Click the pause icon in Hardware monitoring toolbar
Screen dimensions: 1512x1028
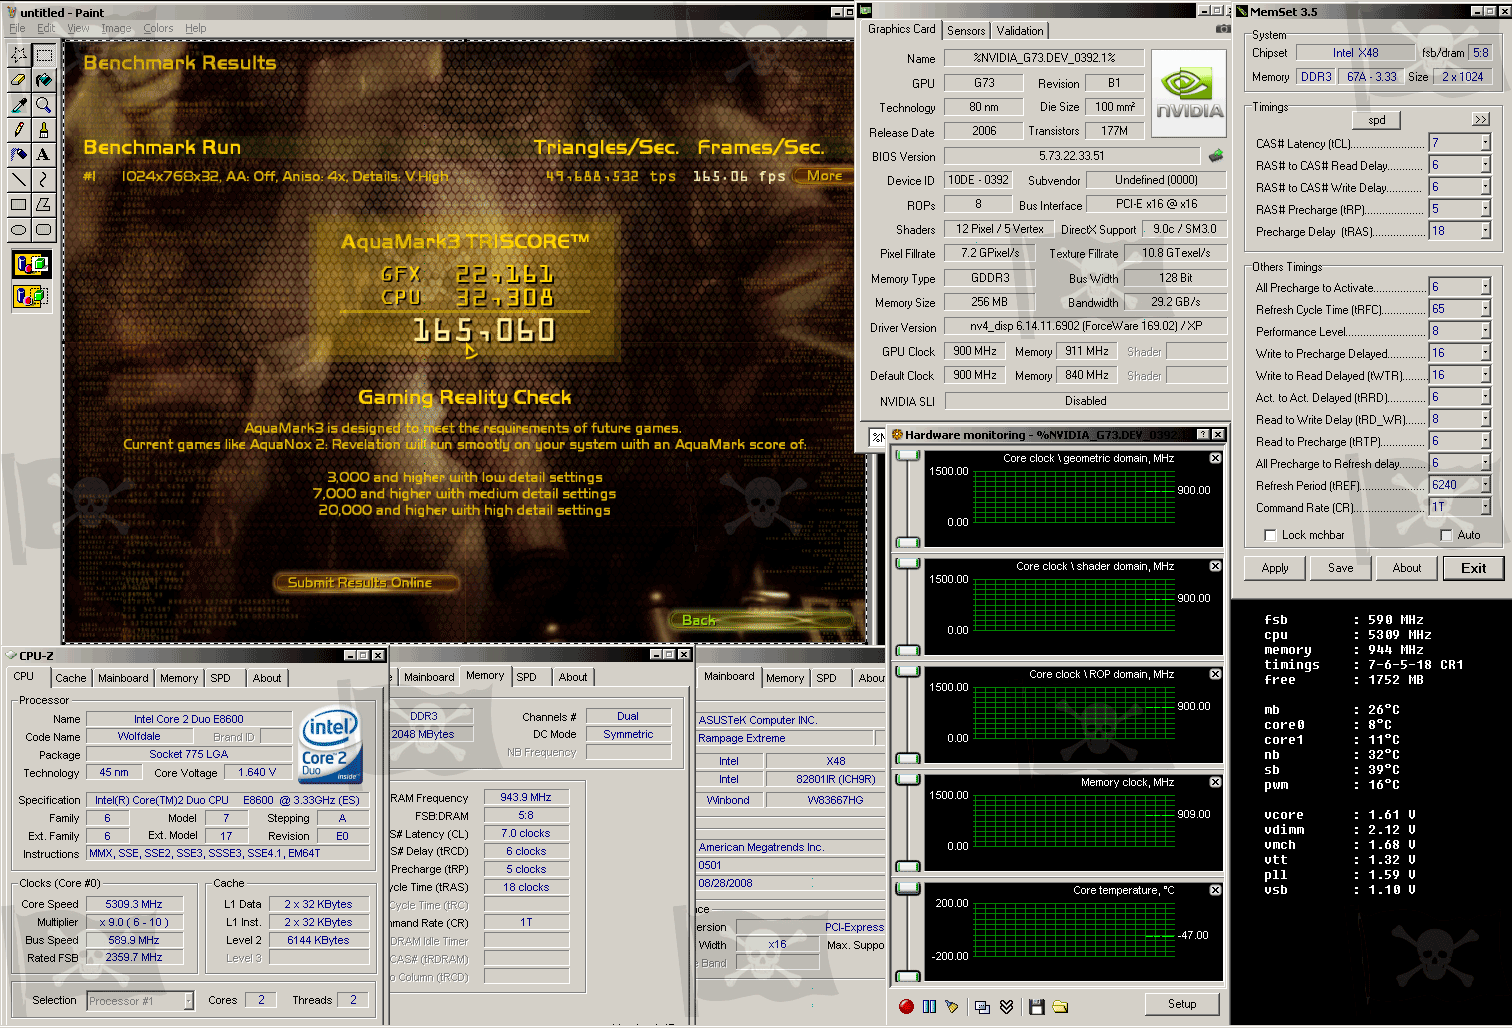(x=929, y=1007)
